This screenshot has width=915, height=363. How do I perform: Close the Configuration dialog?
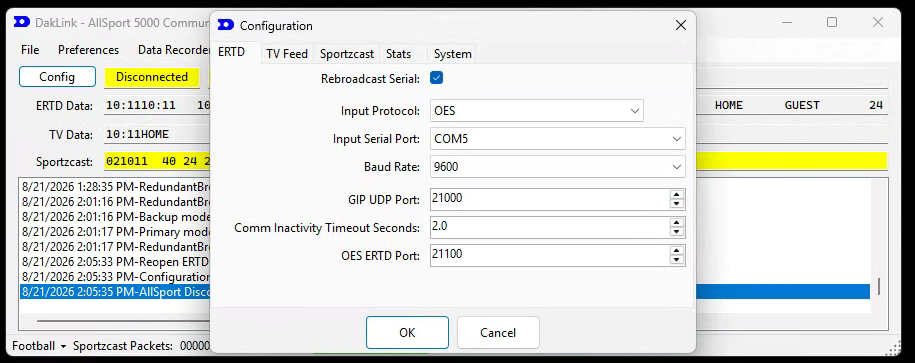680,25
